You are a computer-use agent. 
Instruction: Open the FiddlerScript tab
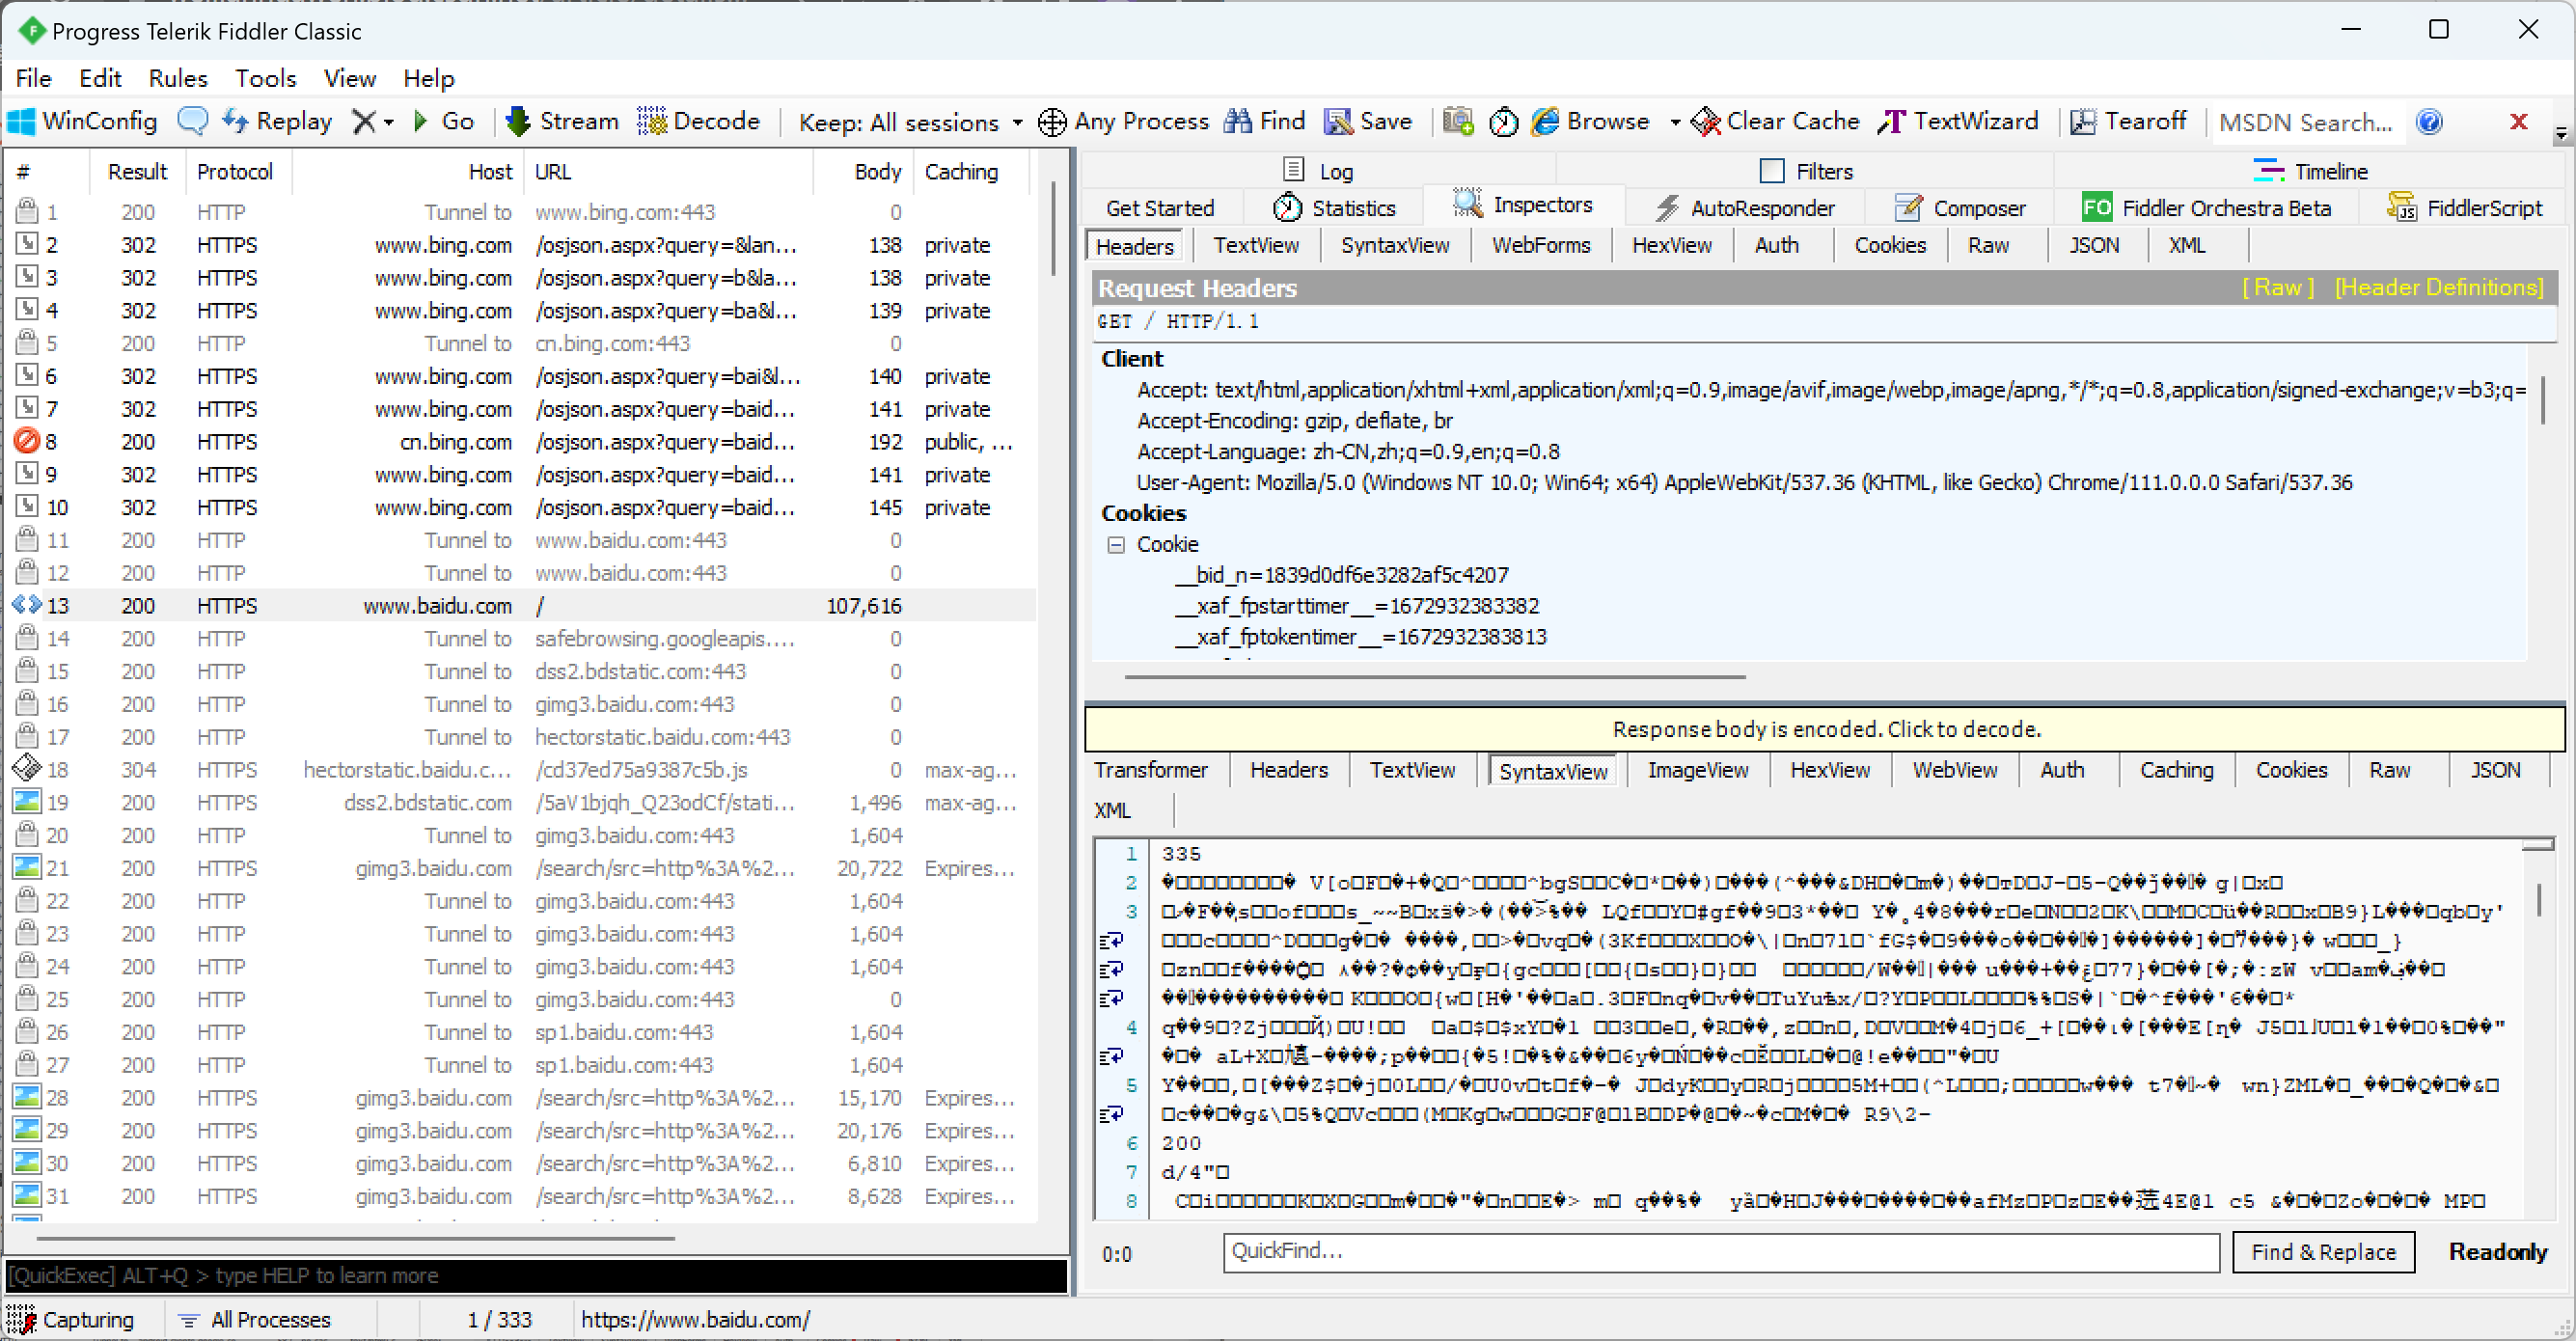(x=2464, y=208)
